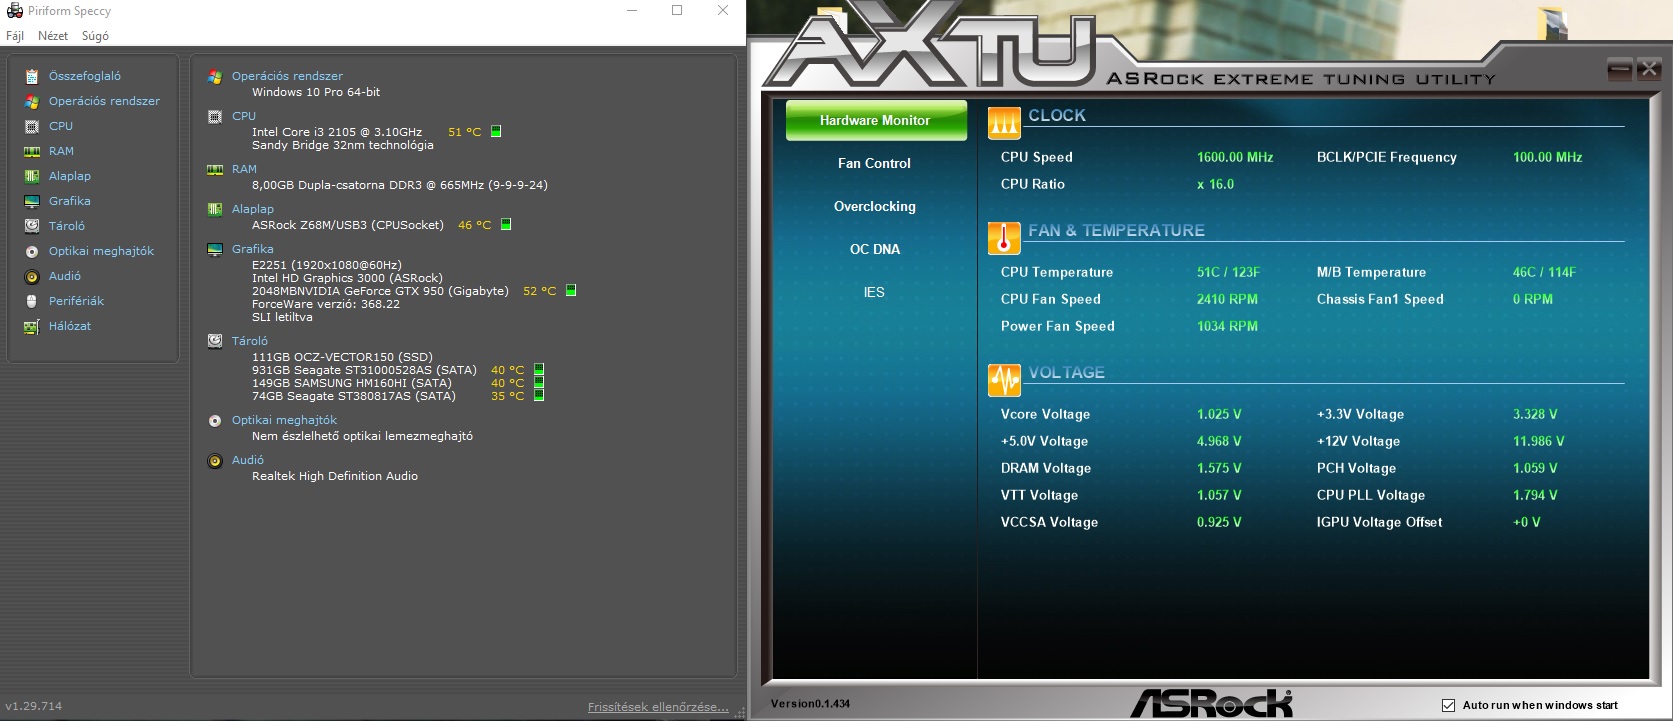The image size is (1673, 721).
Task: Click the Speccy version v1.29.714 label
Action: [x=34, y=706]
